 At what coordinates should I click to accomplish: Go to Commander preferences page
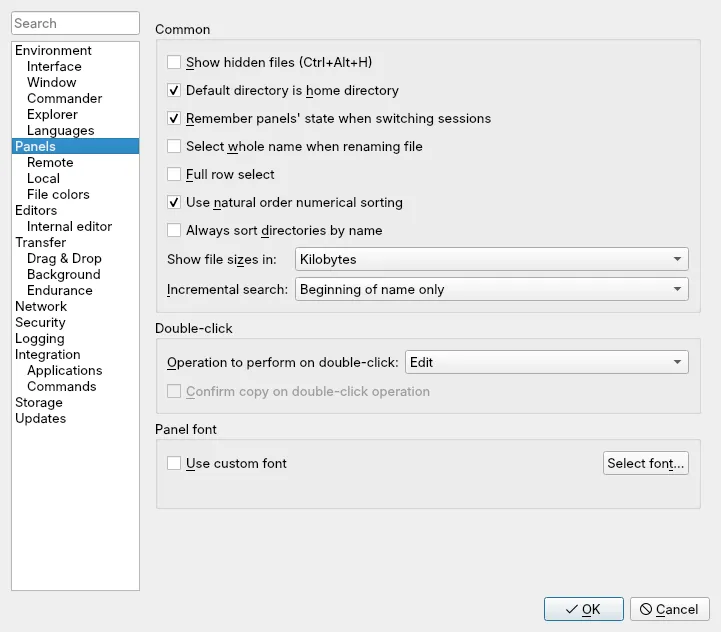pyautogui.click(x=64, y=98)
